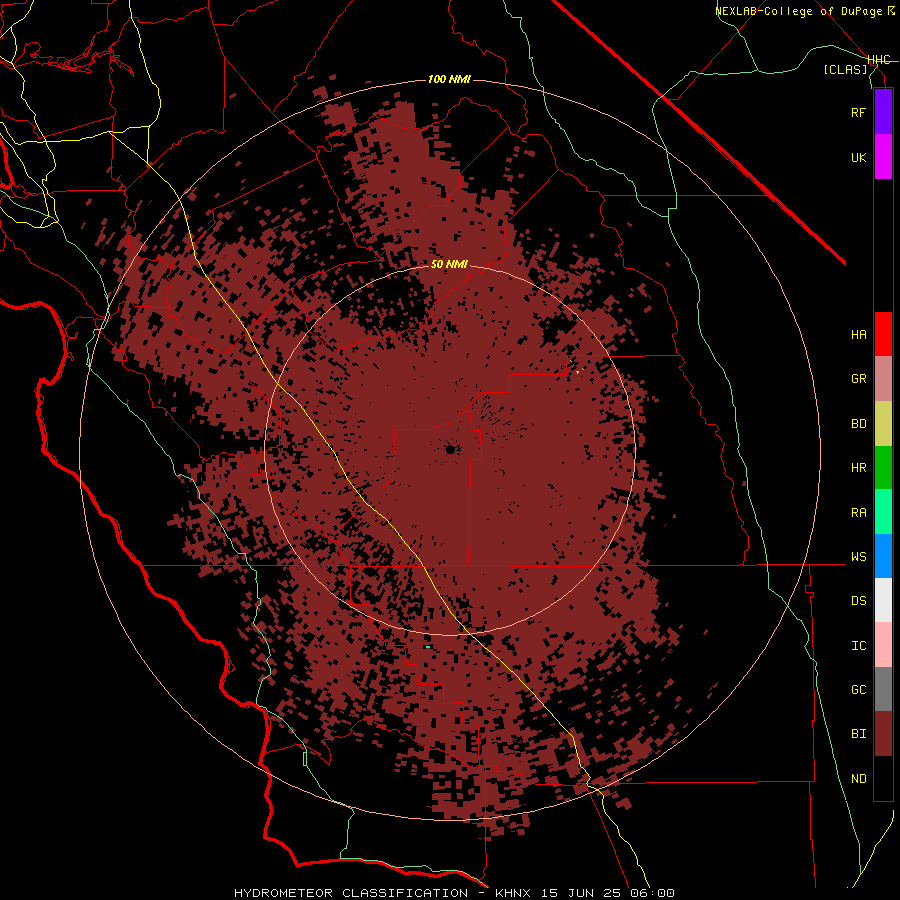Click the RA legend label
This screenshot has width=900, height=900.
tap(859, 513)
